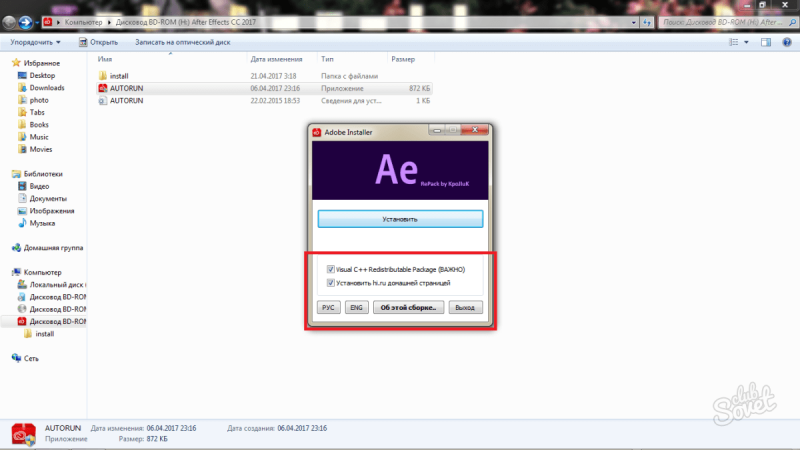Open the Упорядочить menu
800x450 pixels.
35,42
